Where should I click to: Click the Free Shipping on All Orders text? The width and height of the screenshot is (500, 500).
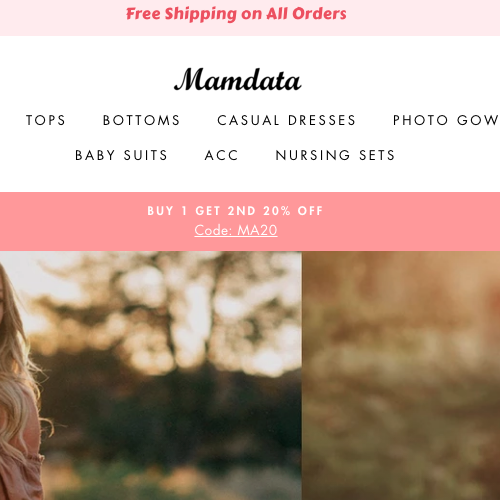coord(236,14)
